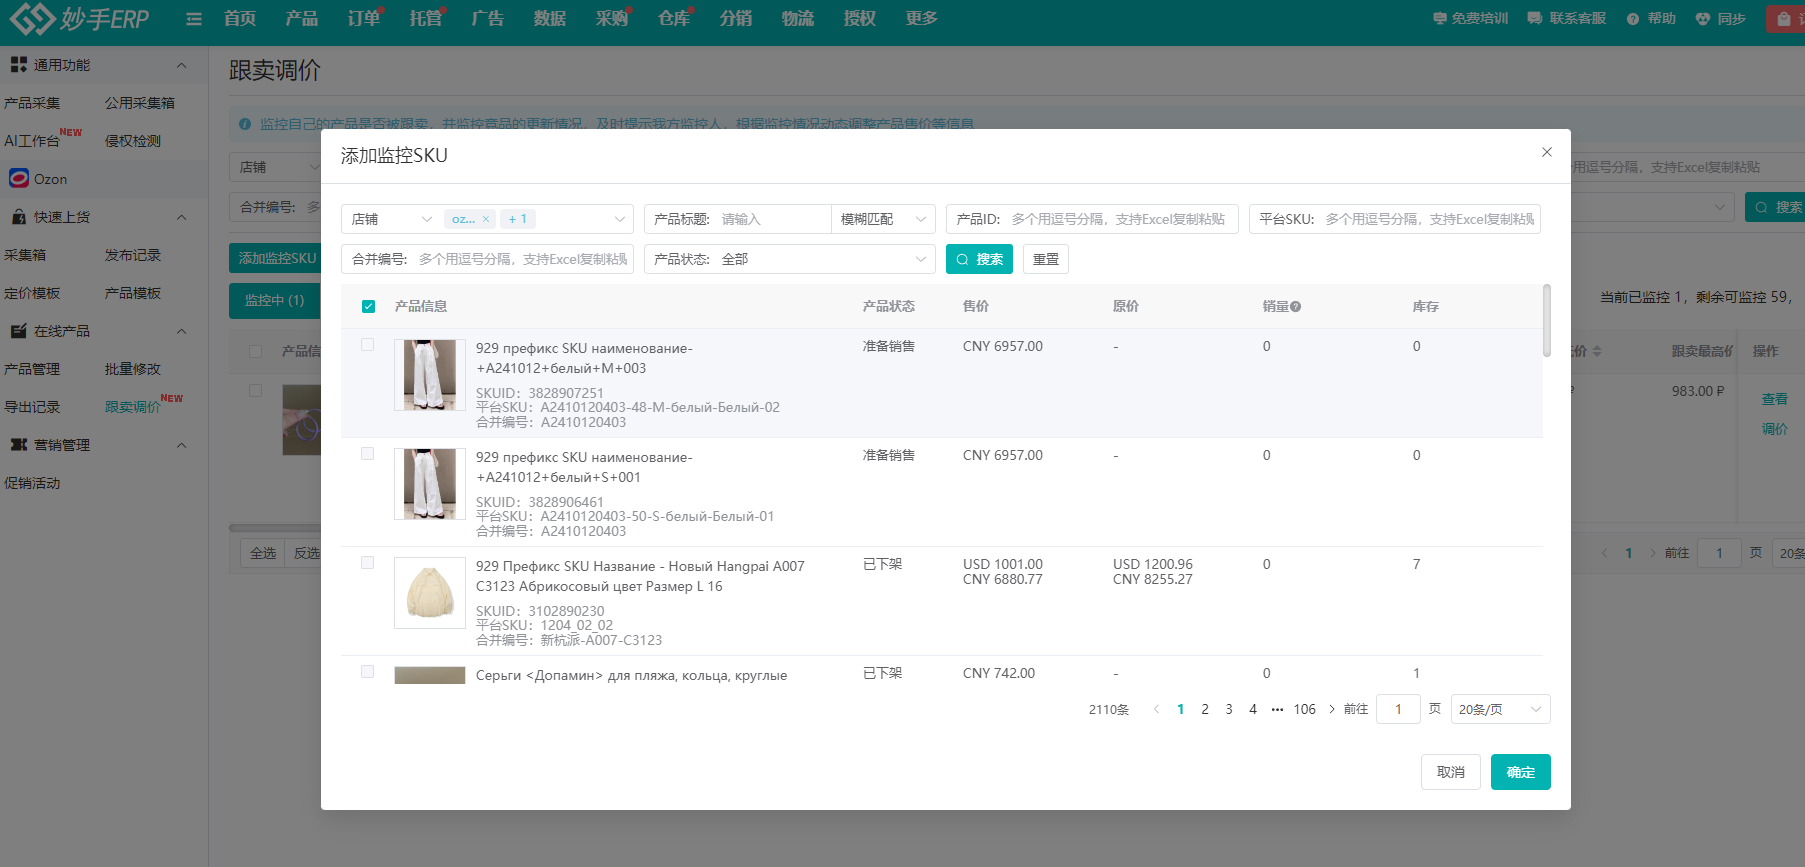
Task: Open 免费培训 in the top bar
Action: pyautogui.click(x=1470, y=19)
